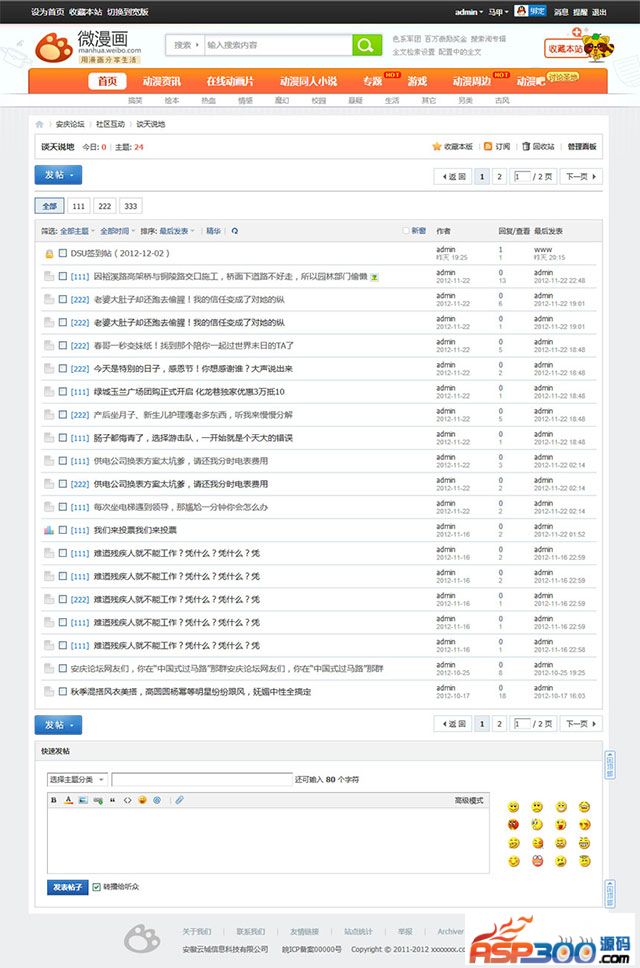Viewport: 640px width, 968px height.
Task: Toggle the 新窗 checkbox
Action: 406,231
